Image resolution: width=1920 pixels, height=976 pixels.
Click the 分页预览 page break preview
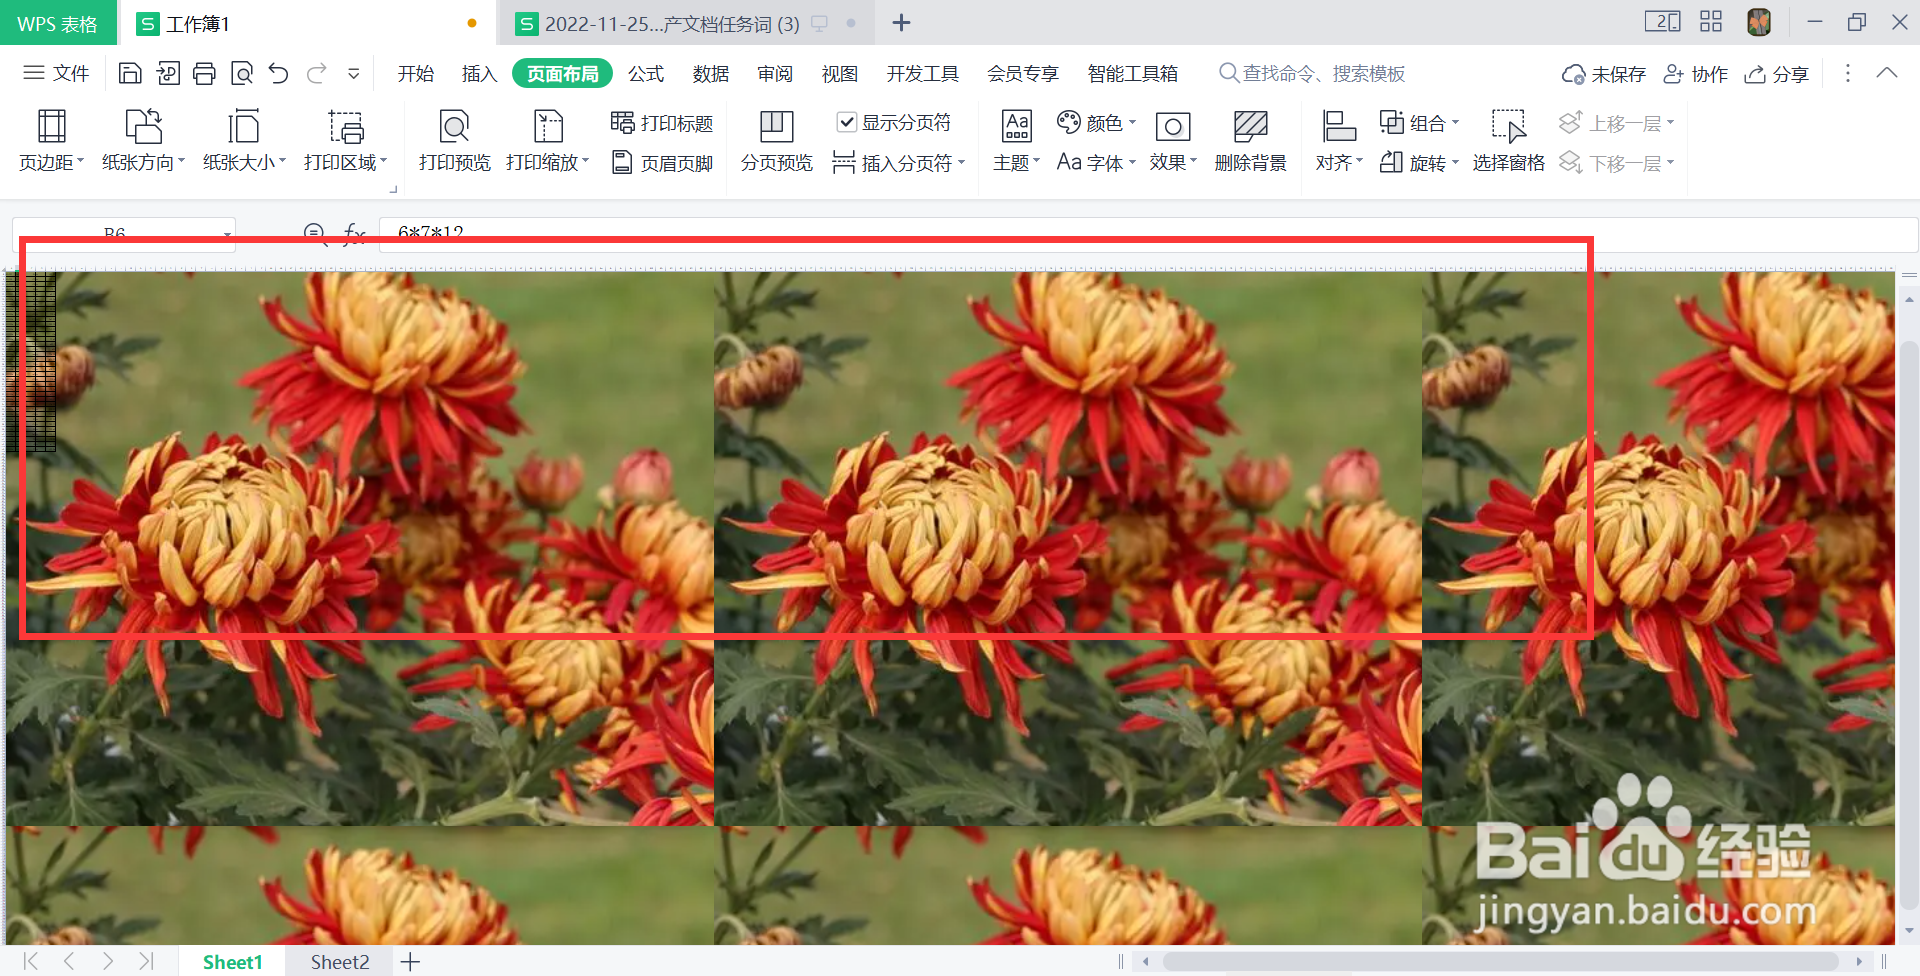pyautogui.click(x=776, y=141)
